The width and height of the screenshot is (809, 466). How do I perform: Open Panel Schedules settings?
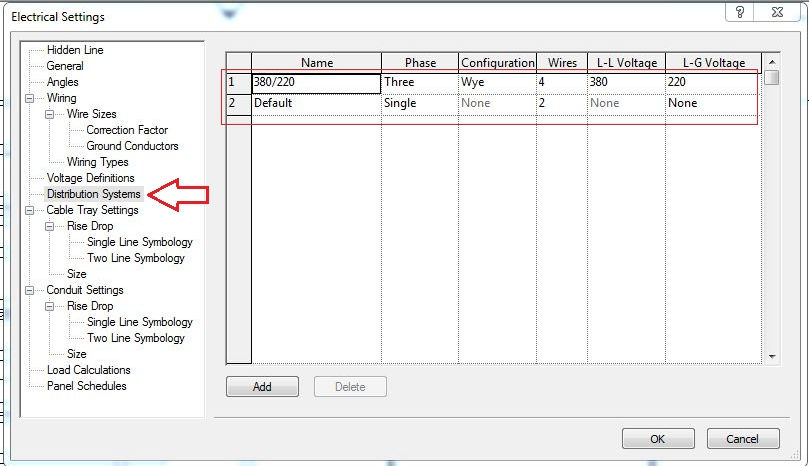pyautogui.click(x=86, y=386)
